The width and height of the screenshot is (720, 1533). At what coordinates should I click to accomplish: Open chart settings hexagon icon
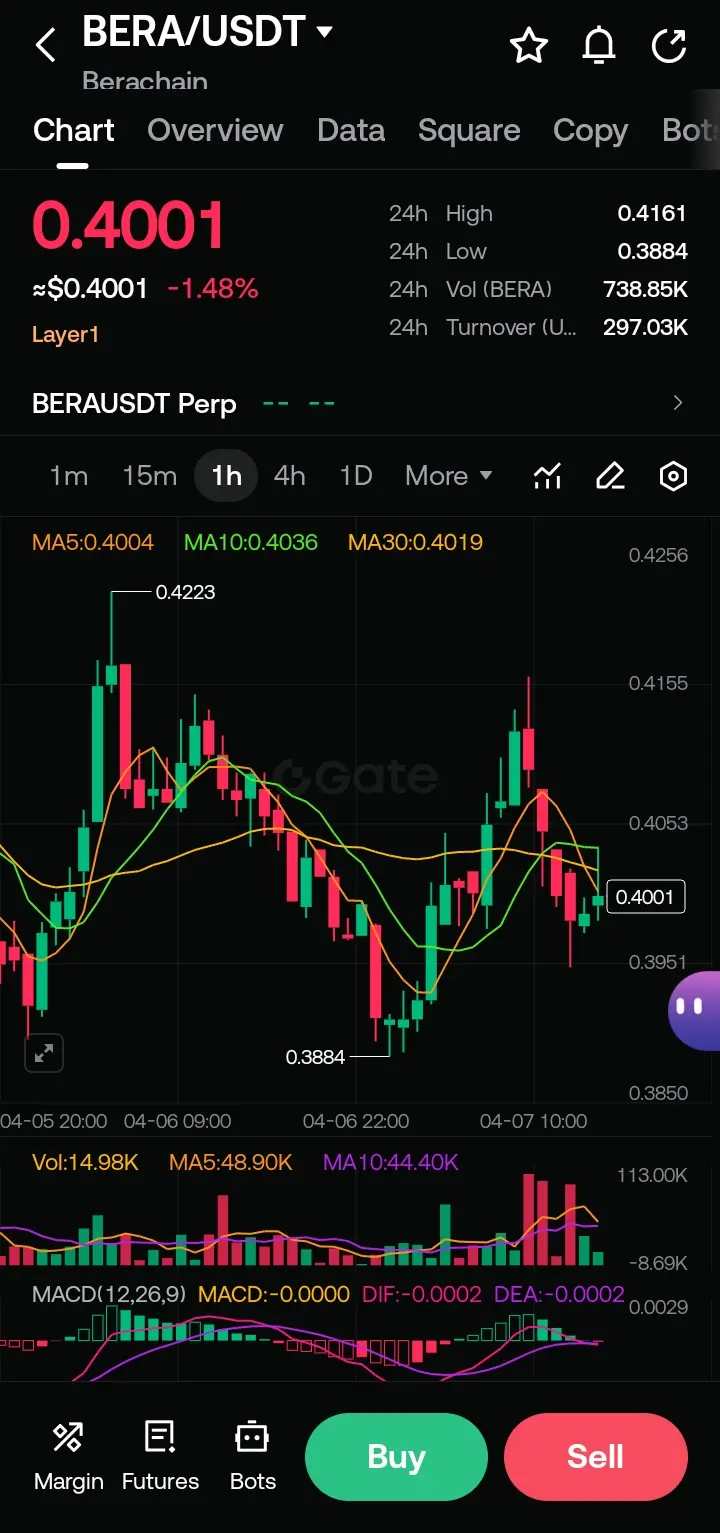[x=674, y=476]
